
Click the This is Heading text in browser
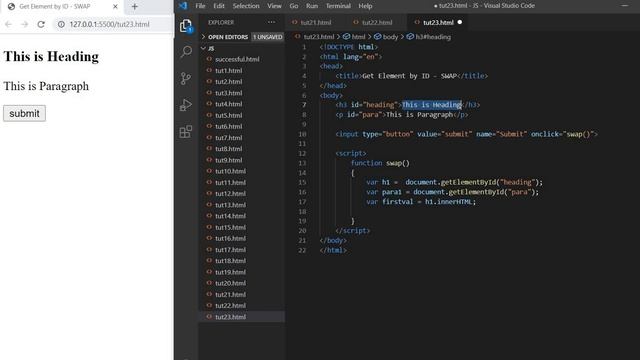click(x=51, y=56)
